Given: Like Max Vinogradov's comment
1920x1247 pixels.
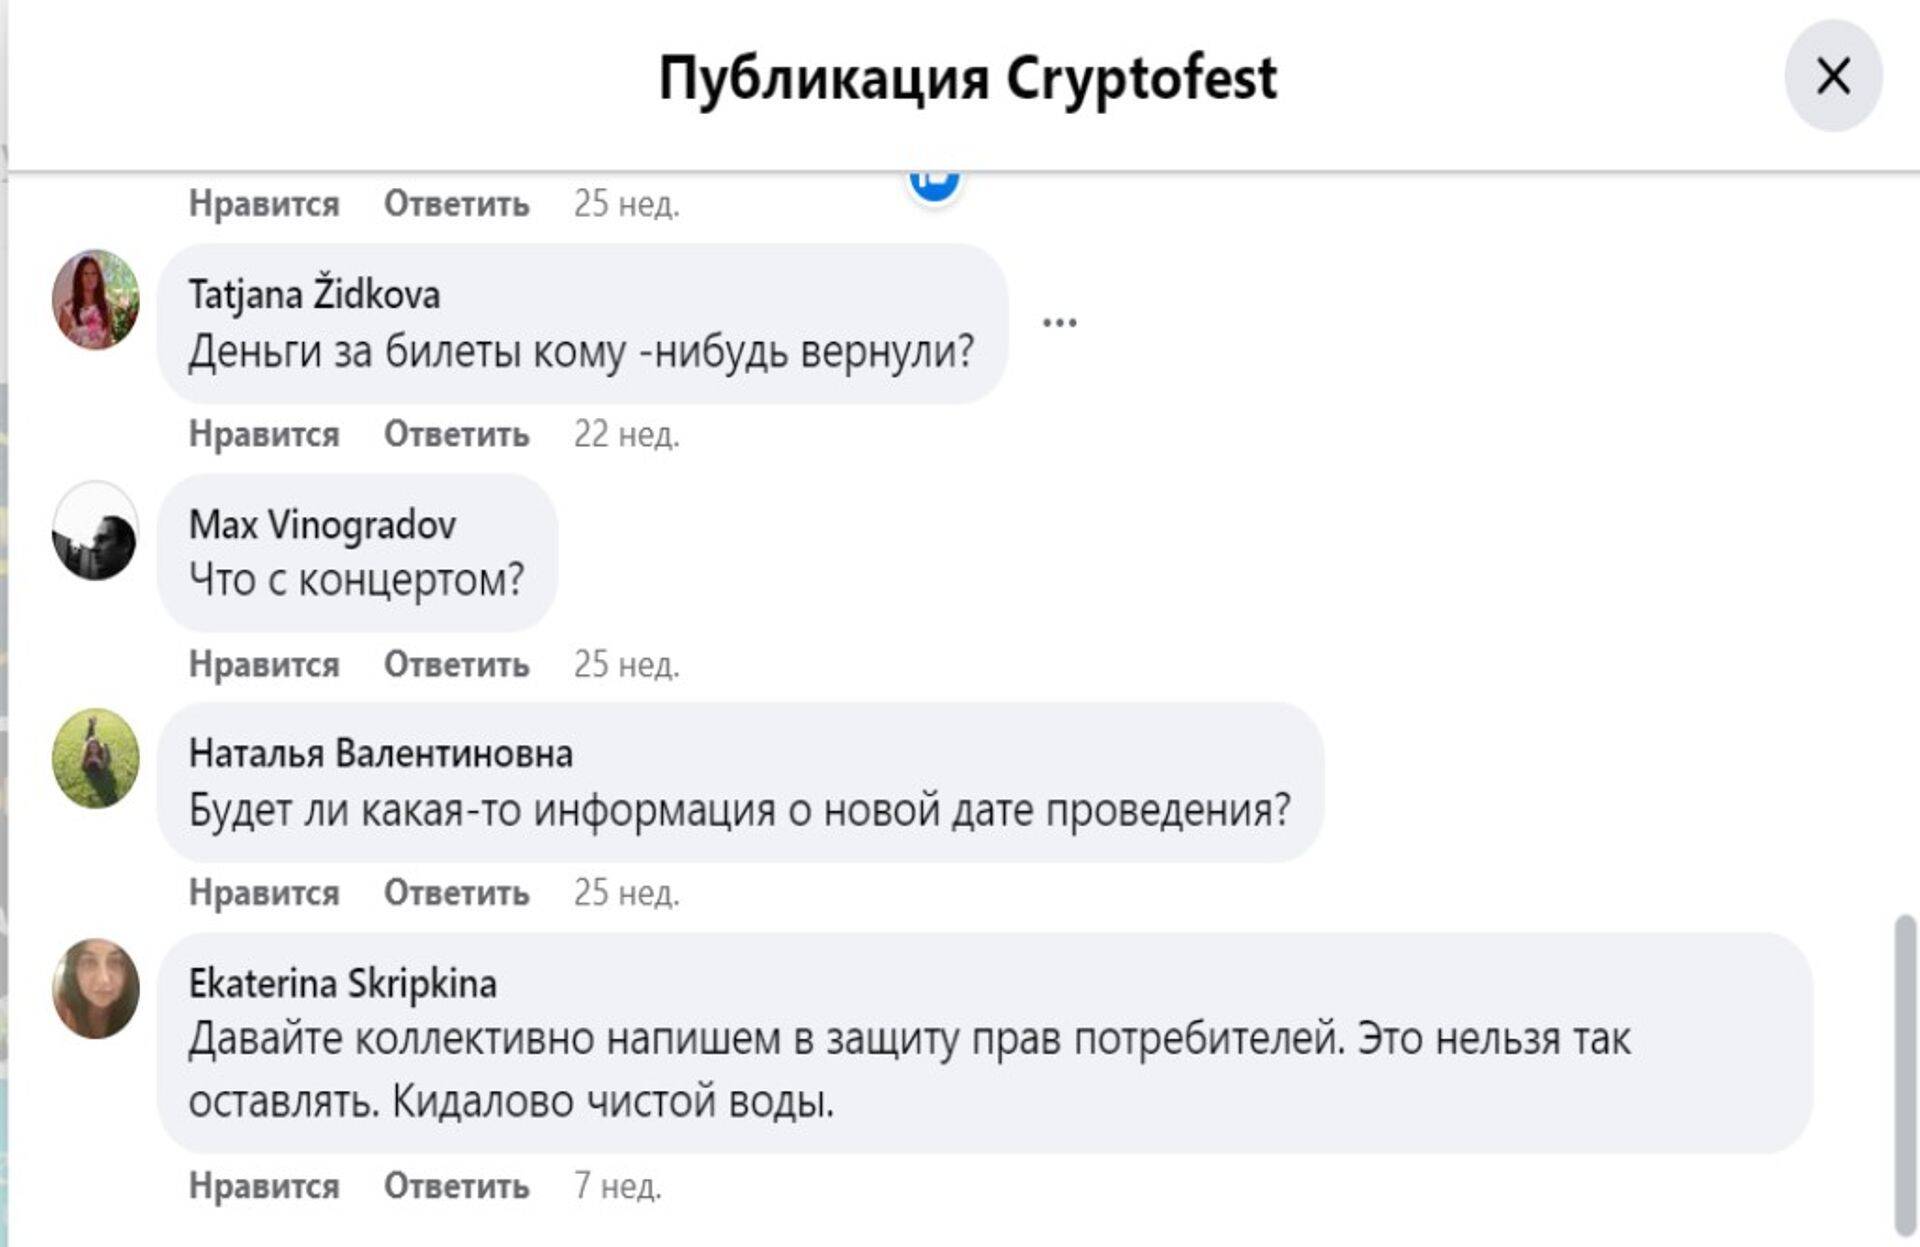Looking at the screenshot, I should point(264,664).
